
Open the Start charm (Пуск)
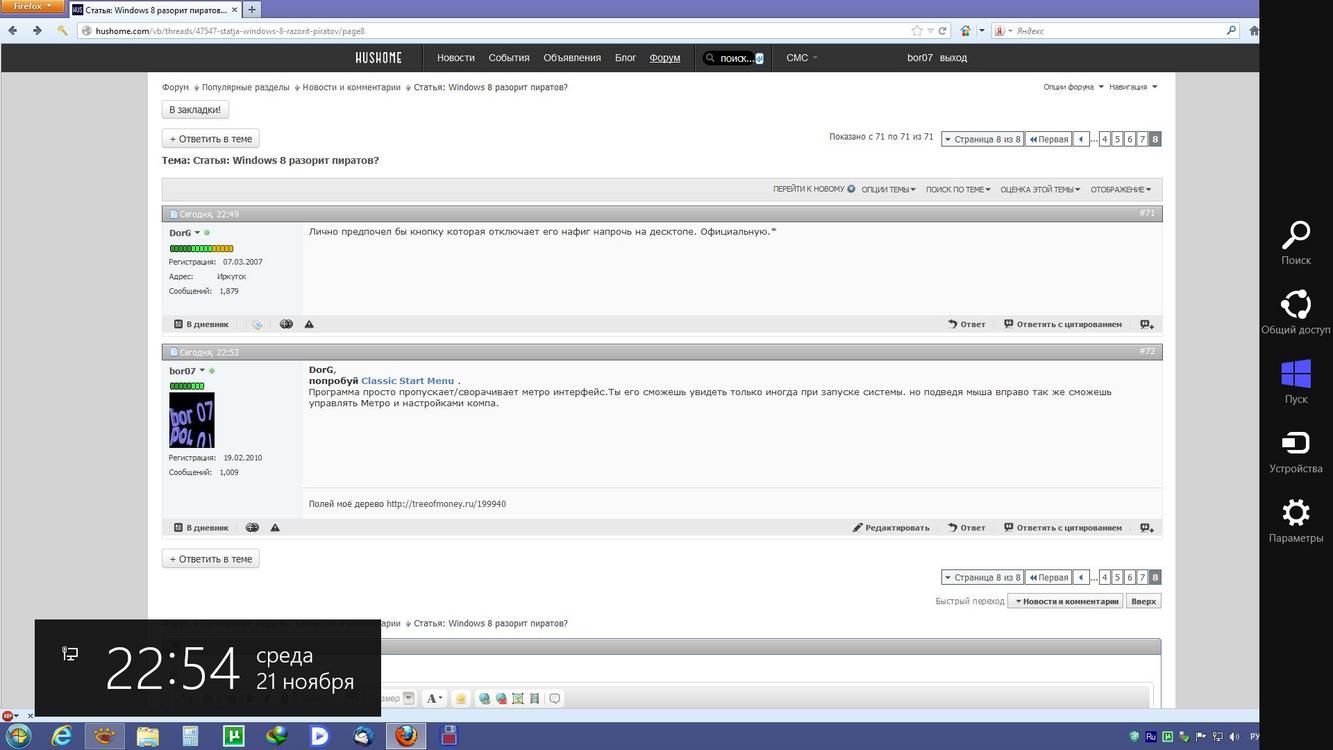tap(1296, 382)
